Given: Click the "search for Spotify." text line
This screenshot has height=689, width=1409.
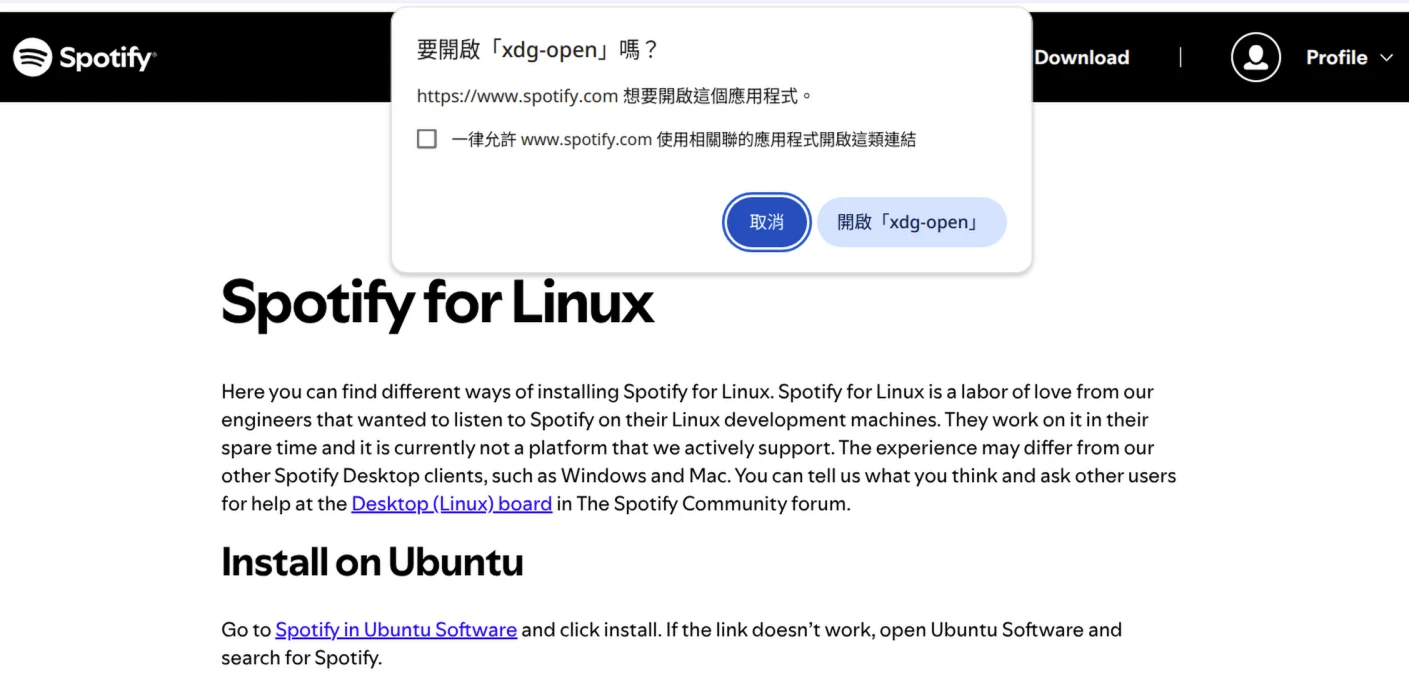Looking at the screenshot, I should pos(301,658).
